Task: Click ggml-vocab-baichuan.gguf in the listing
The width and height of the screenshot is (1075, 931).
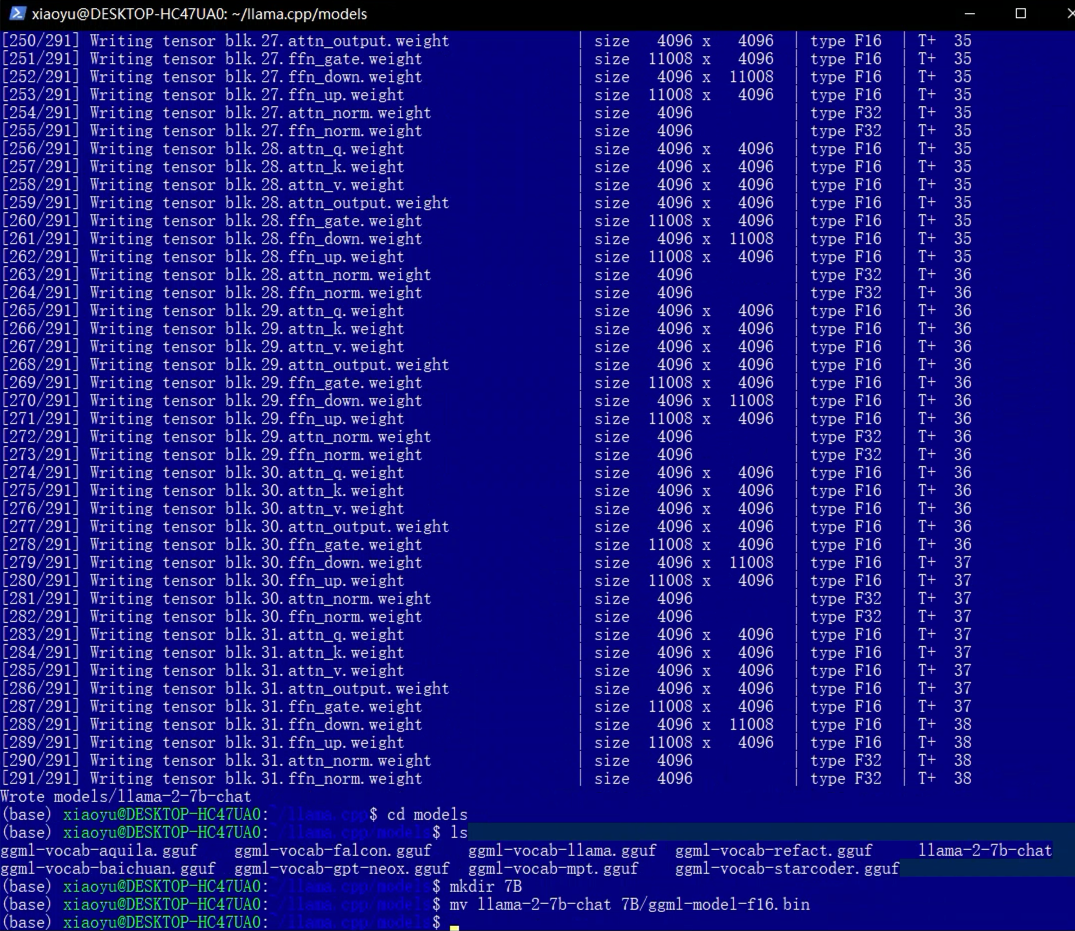Action: tap(108, 869)
